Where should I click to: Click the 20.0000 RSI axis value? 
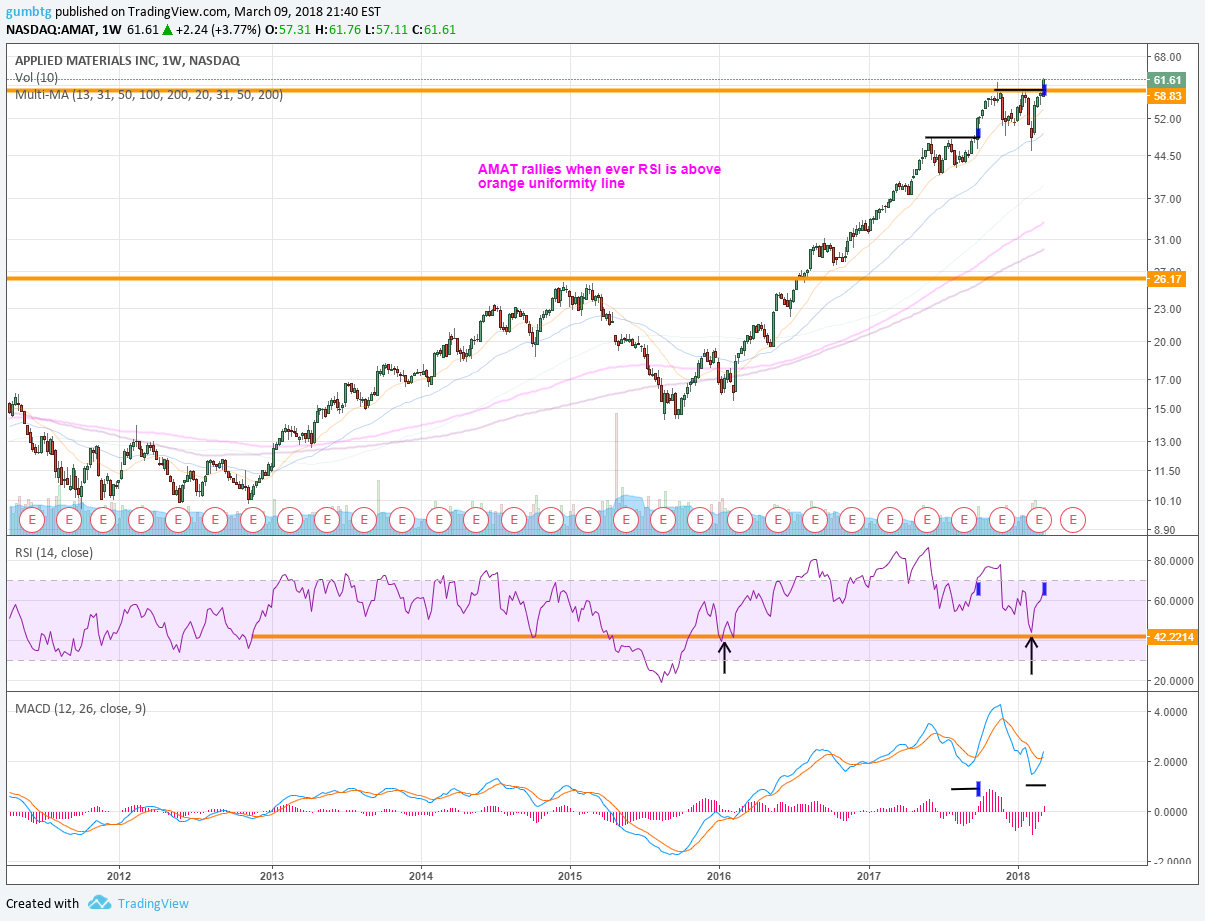[x=1174, y=681]
